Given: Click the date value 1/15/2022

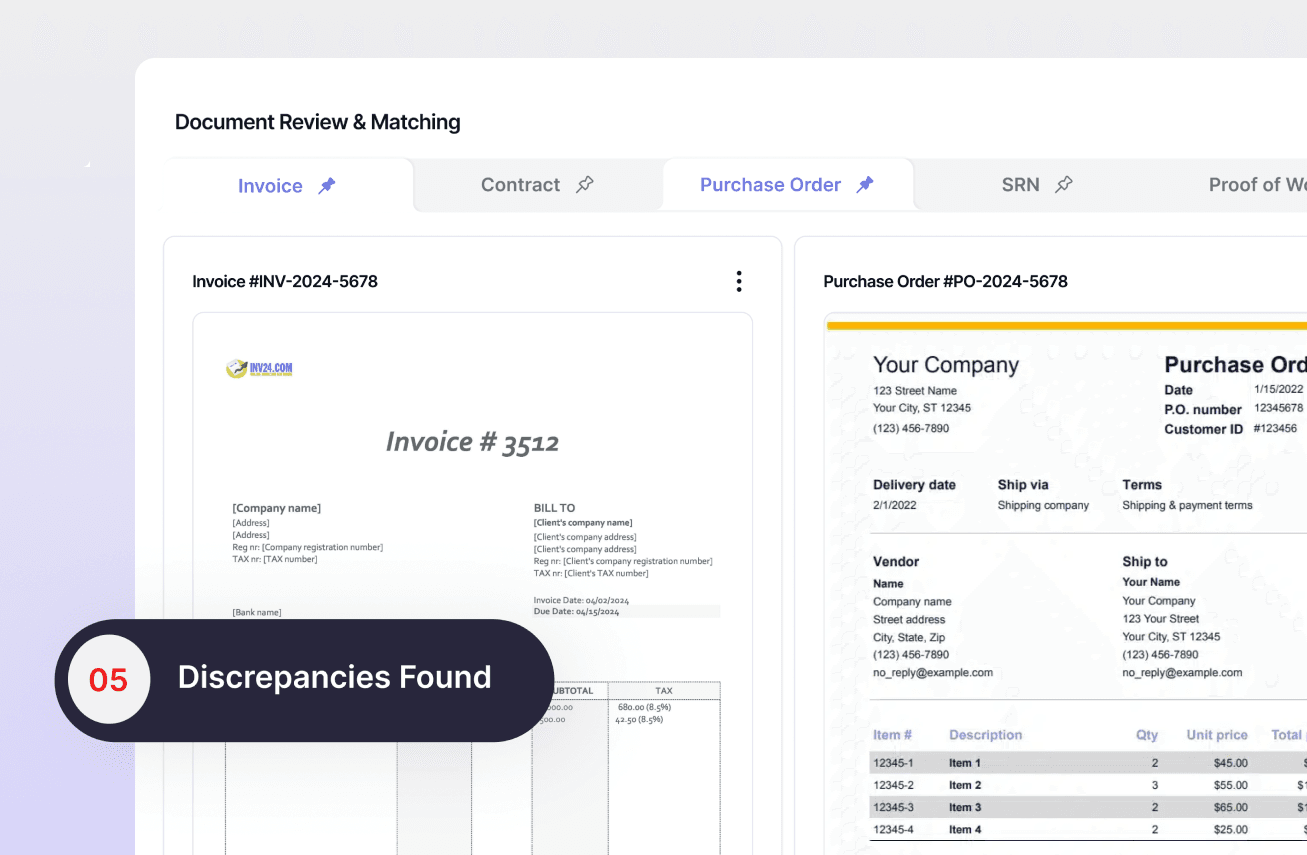Looking at the screenshot, I should click(x=1279, y=389).
